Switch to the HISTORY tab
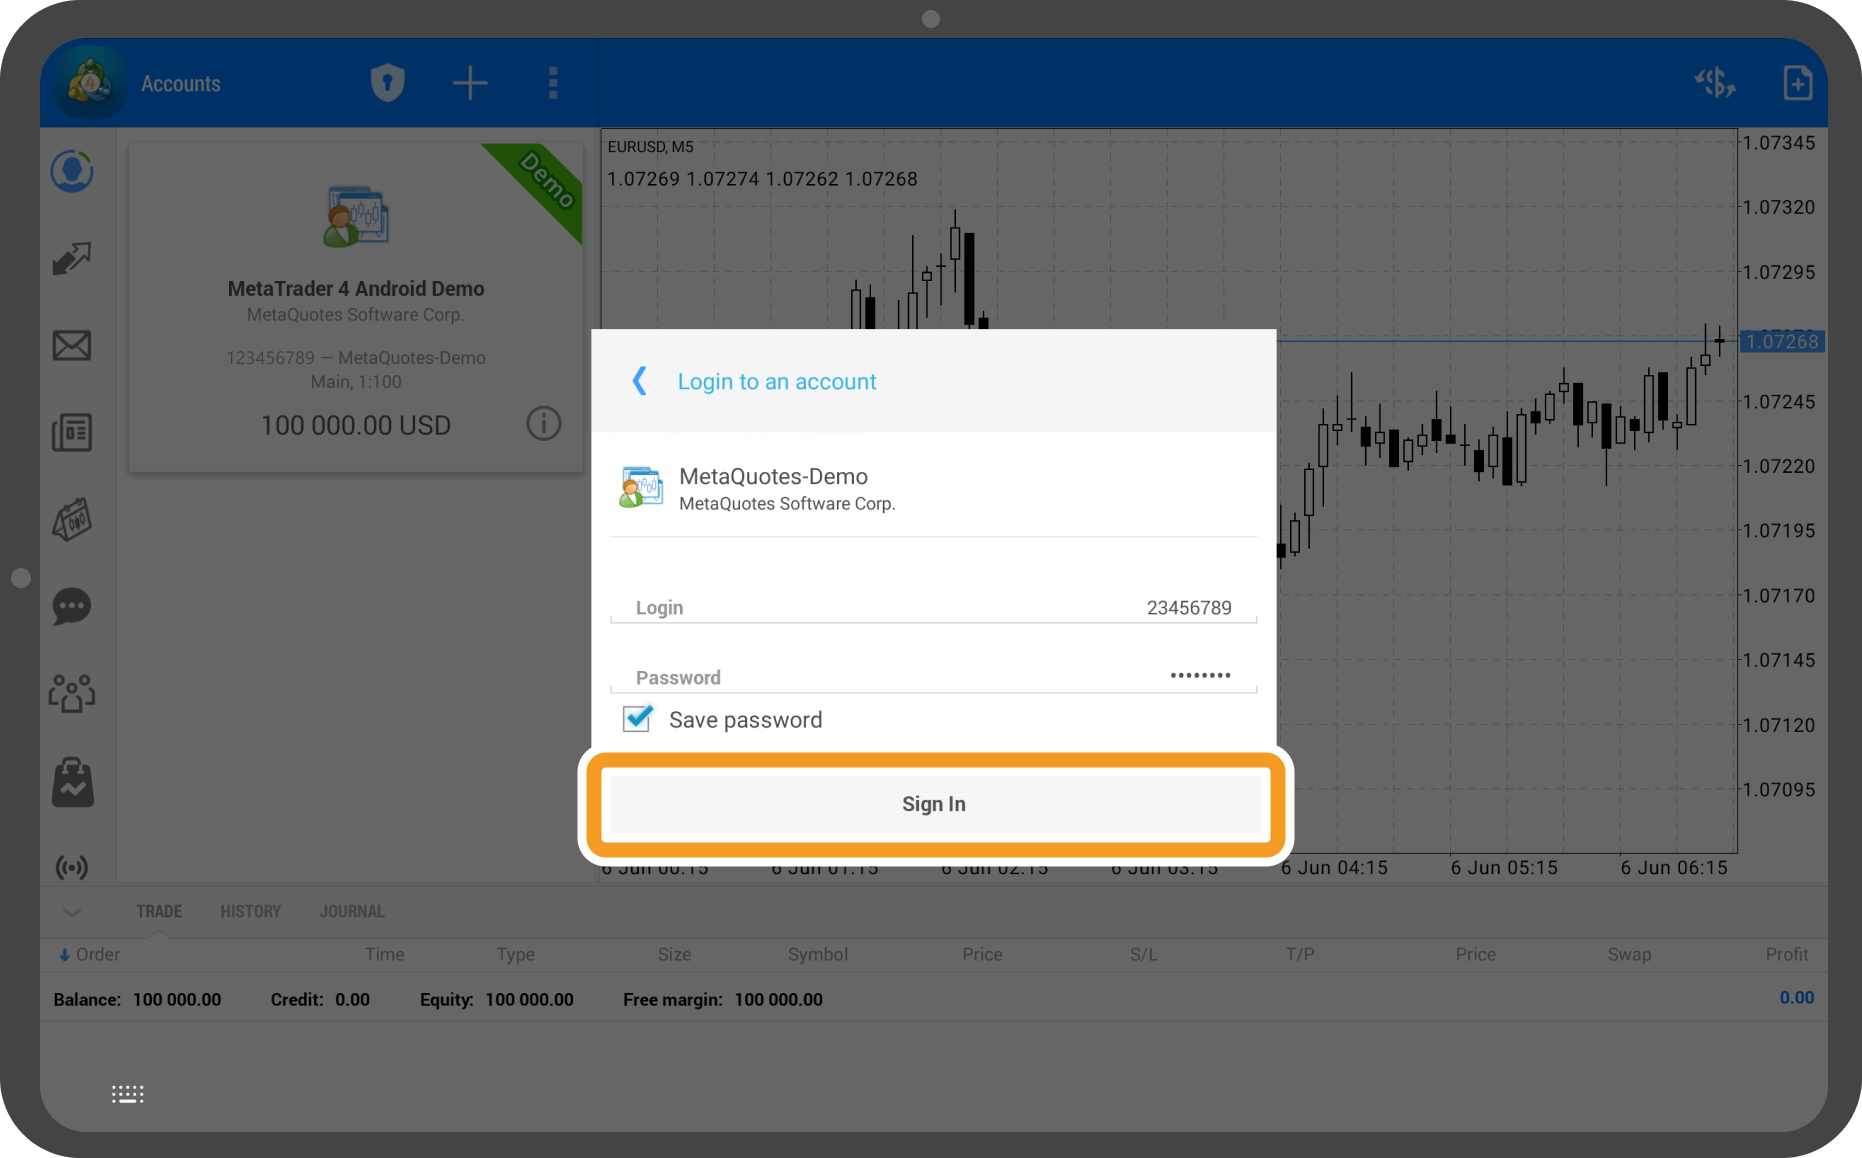Screen dimensions: 1862x1158 point(251,911)
